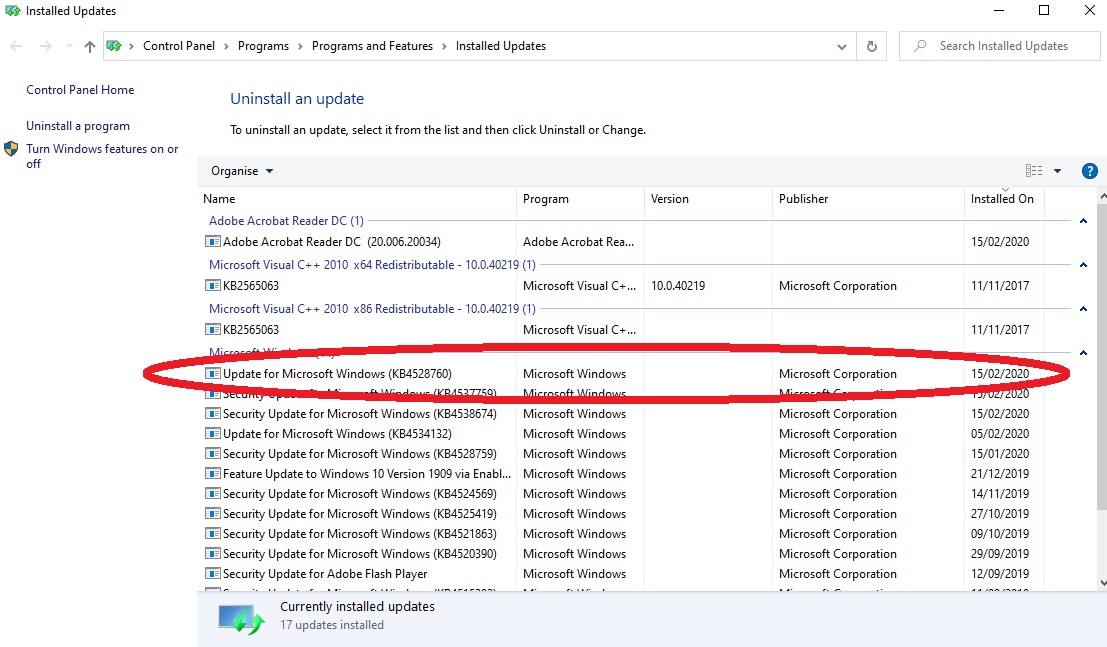
Task: Collapse Visual C++ 2010 x86 Redistributable group
Action: 1083,309
